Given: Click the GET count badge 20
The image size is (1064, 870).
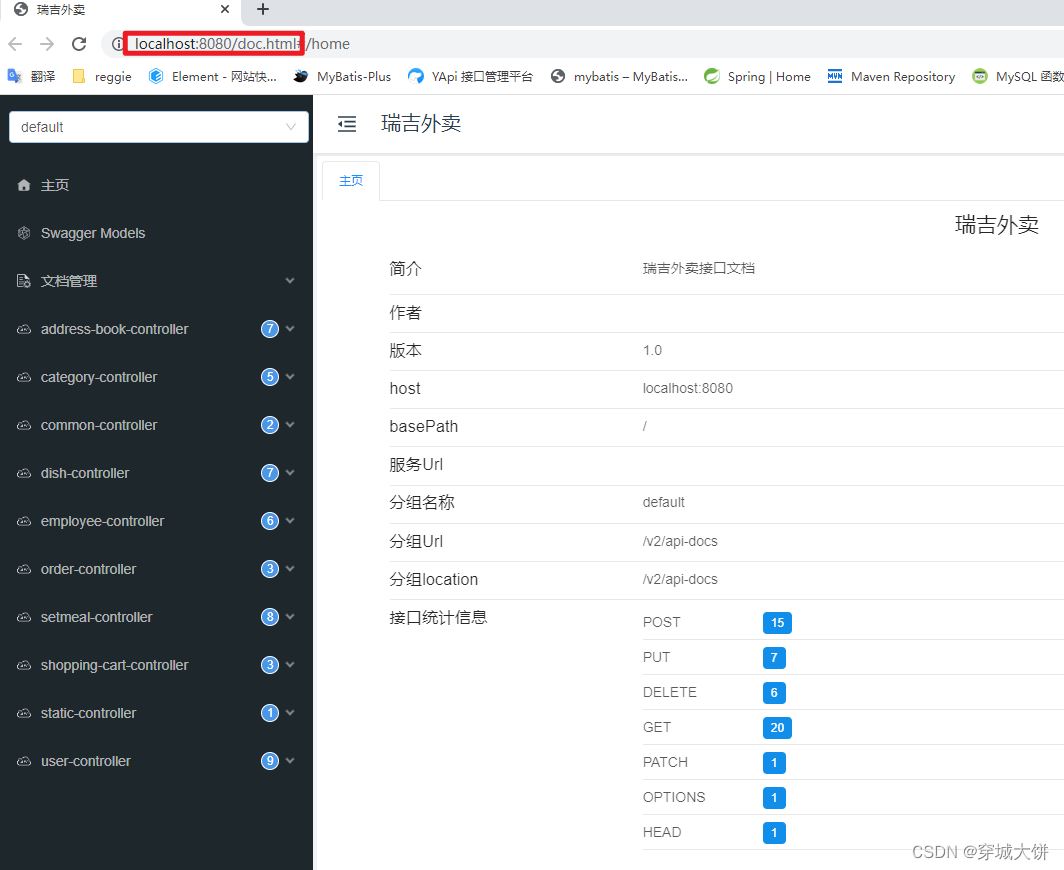Looking at the screenshot, I should coord(777,728).
